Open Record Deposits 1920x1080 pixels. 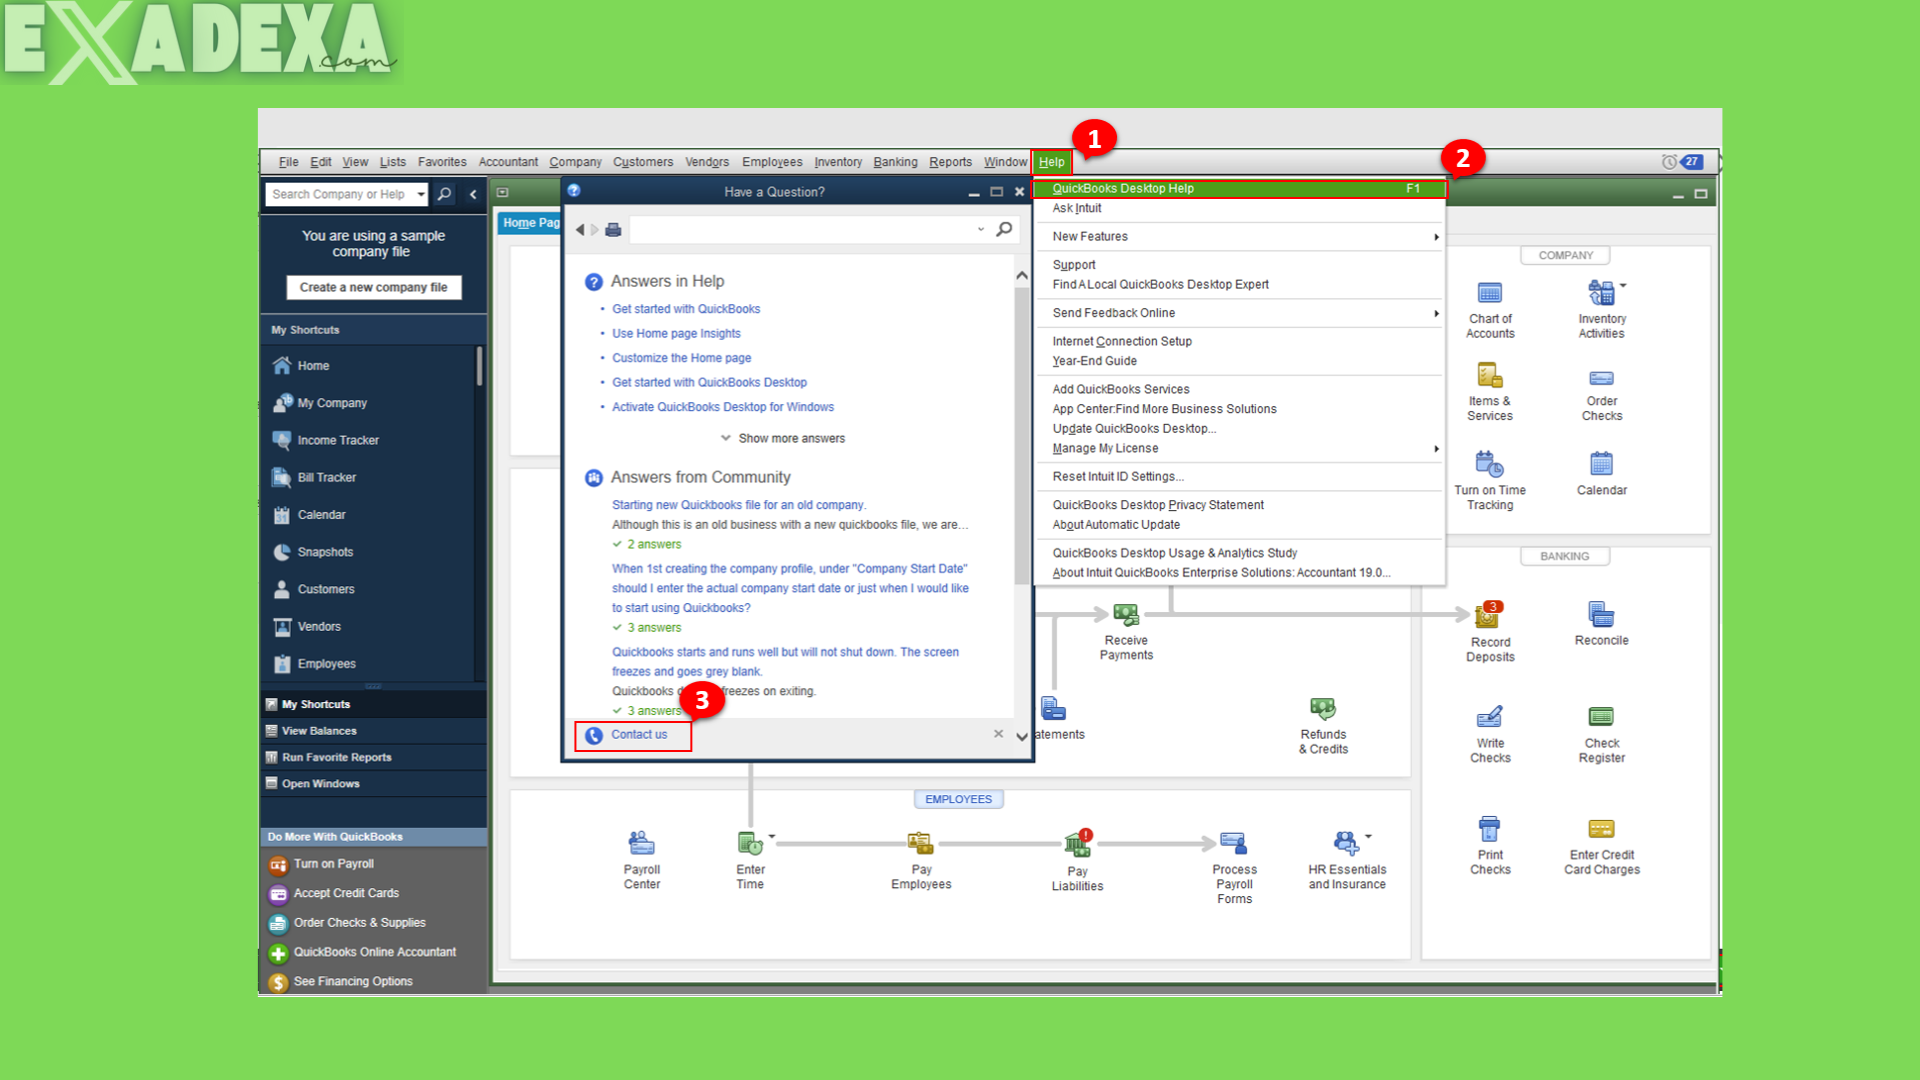(1489, 620)
